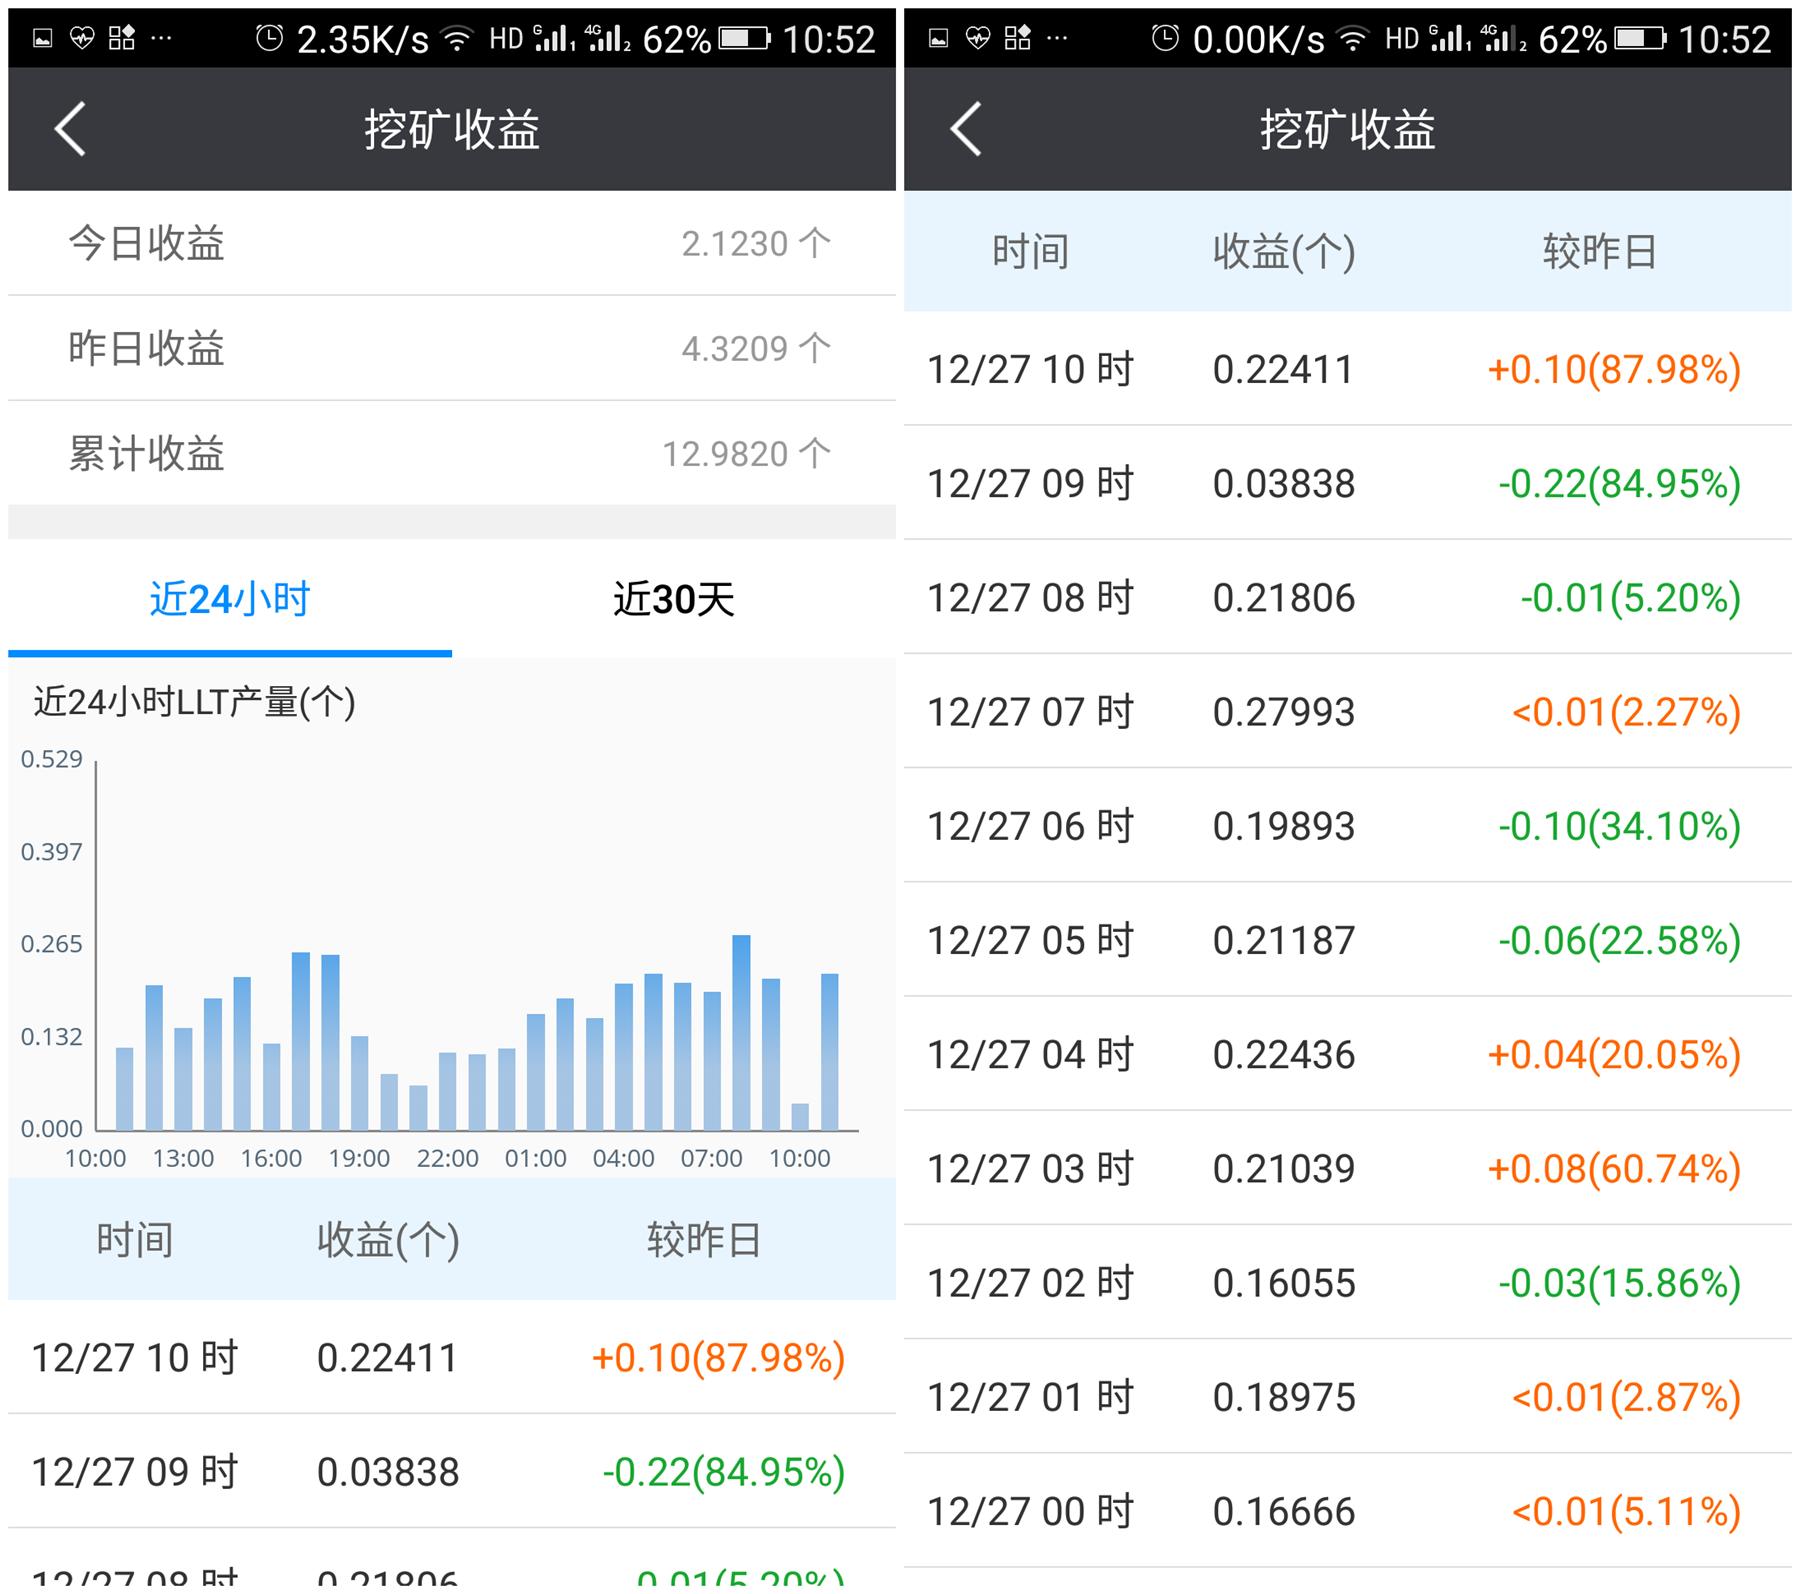The width and height of the screenshot is (1800, 1594).
Task: Open the 昨日收益 row
Action: [x=451, y=348]
